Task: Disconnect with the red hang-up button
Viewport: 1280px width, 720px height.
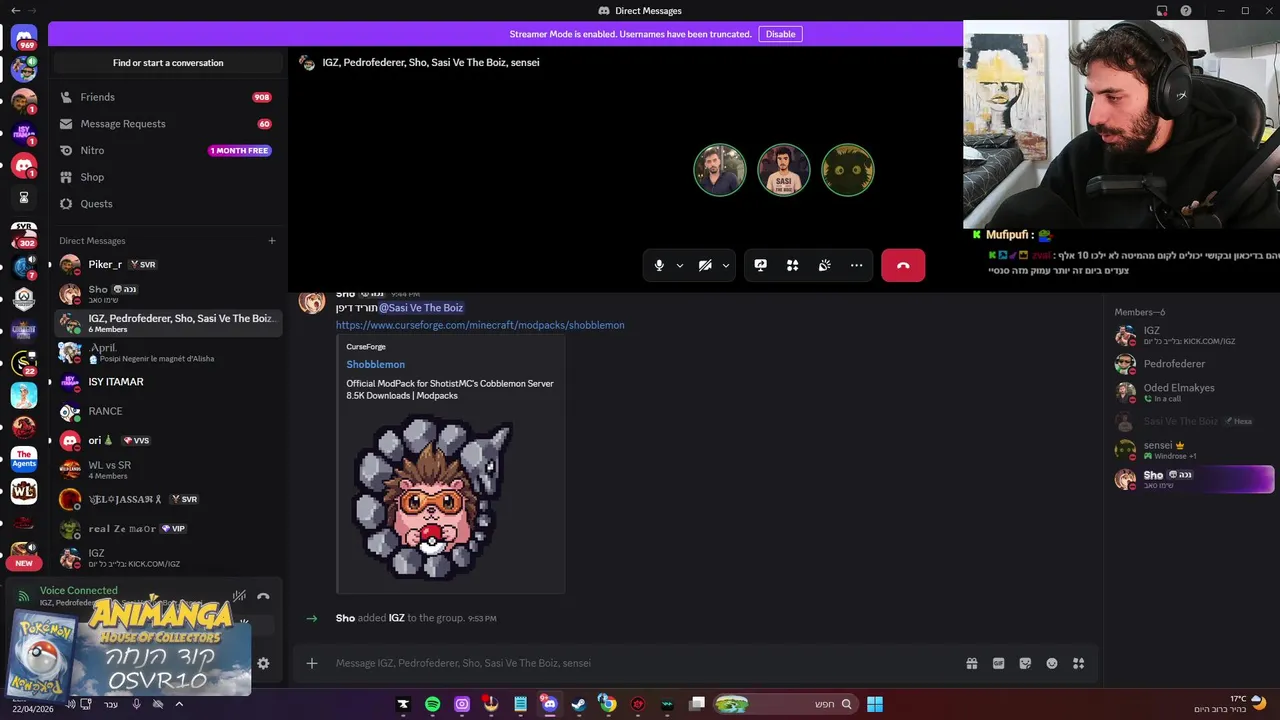Action: (903, 265)
